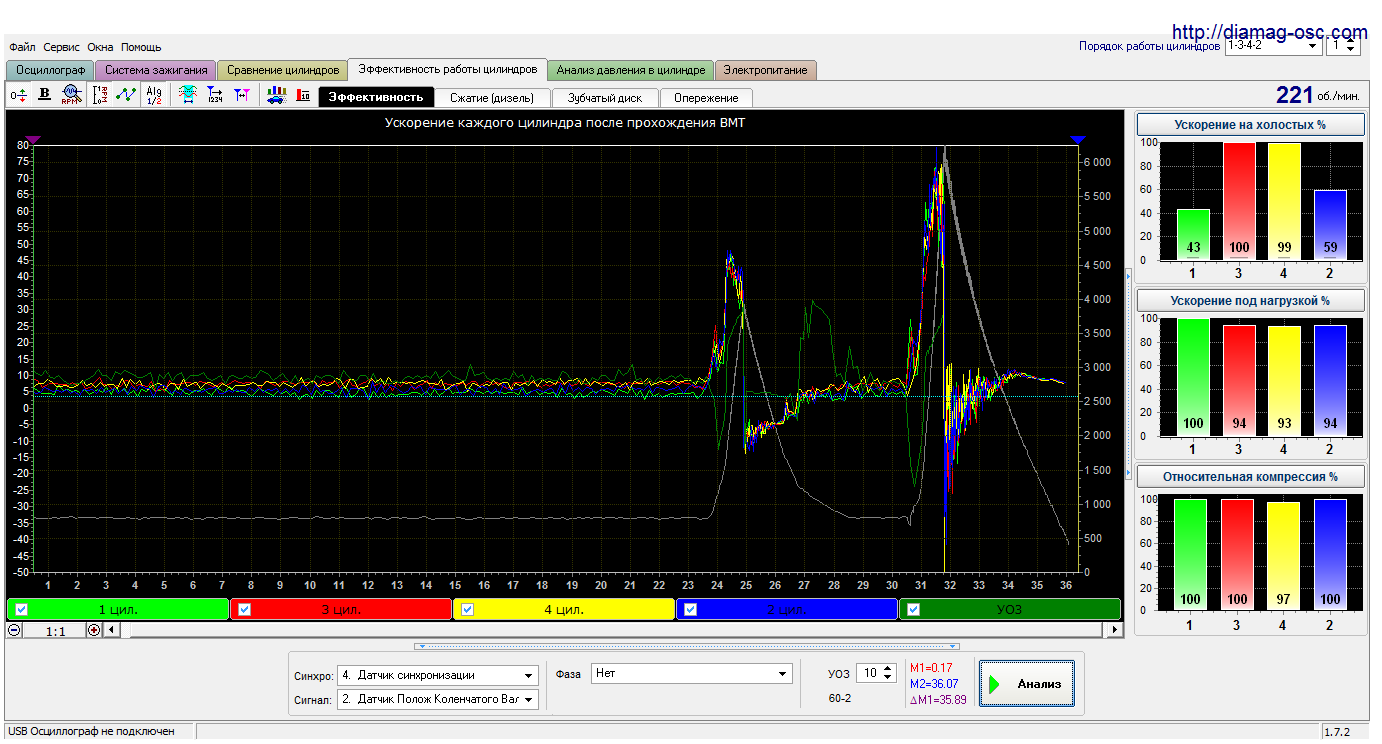The width and height of the screenshot is (1382, 744).
Task: Click the stepper next to cylinder order
Action: click(1352, 45)
